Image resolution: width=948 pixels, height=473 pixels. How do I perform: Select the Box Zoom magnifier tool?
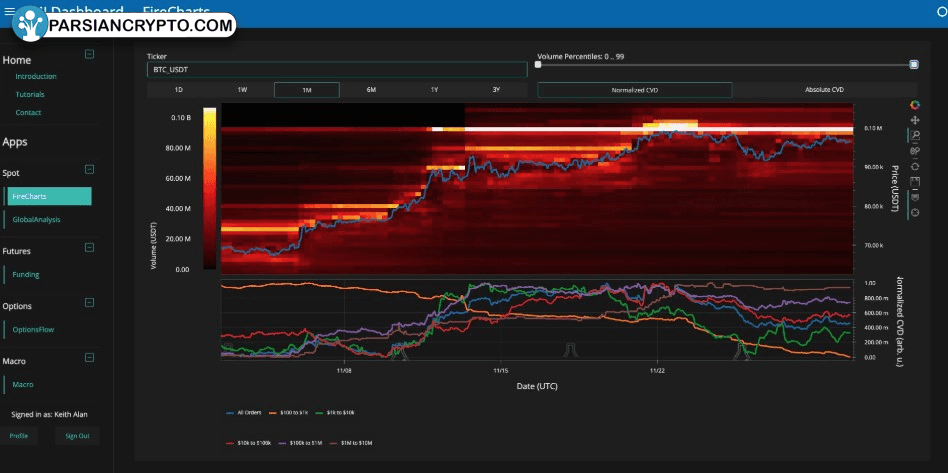(915, 135)
